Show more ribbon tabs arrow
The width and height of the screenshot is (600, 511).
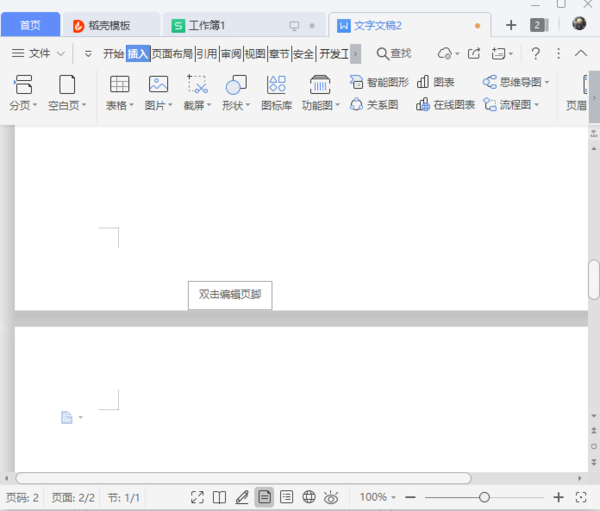point(355,54)
